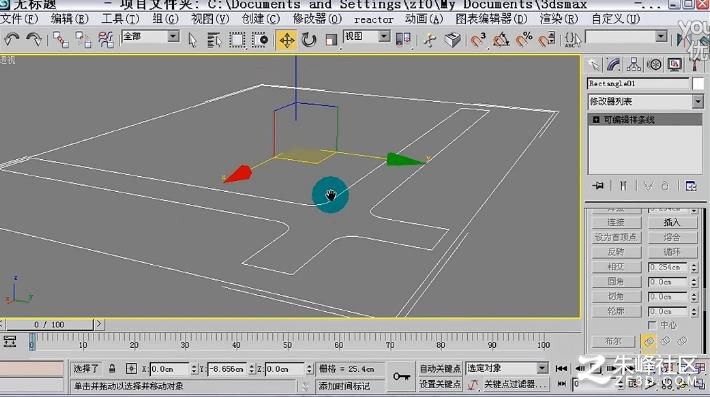This screenshot has width=710, height=397.
Task: Select the Select and Rotate tool
Action: 309,40
